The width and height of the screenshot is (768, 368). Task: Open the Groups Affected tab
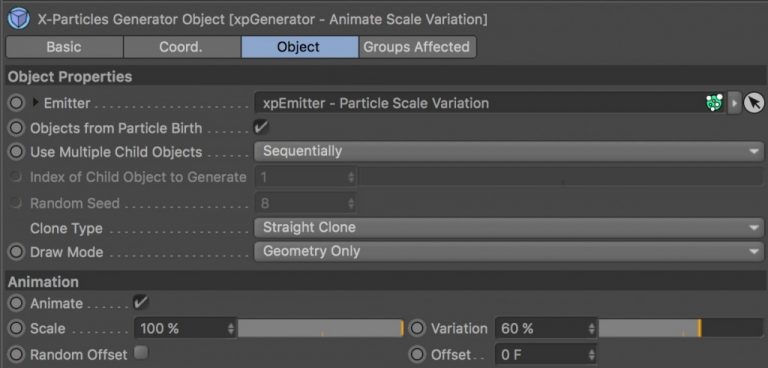(x=417, y=47)
